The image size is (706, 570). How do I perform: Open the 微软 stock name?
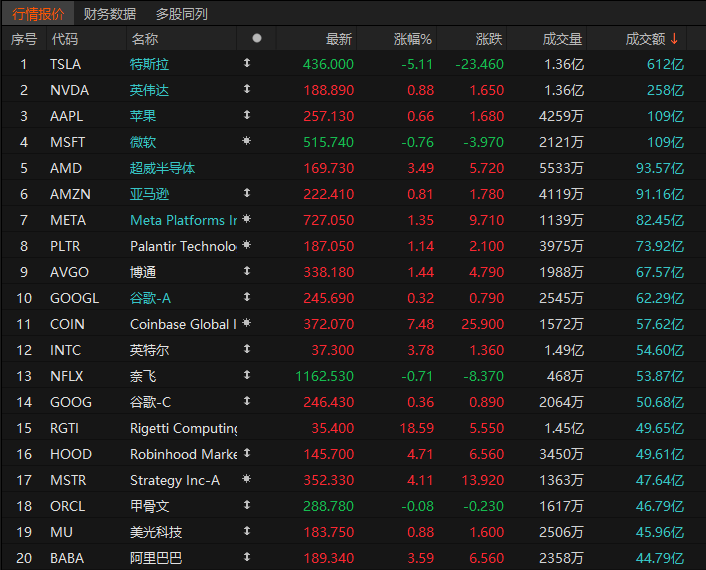[143, 142]
